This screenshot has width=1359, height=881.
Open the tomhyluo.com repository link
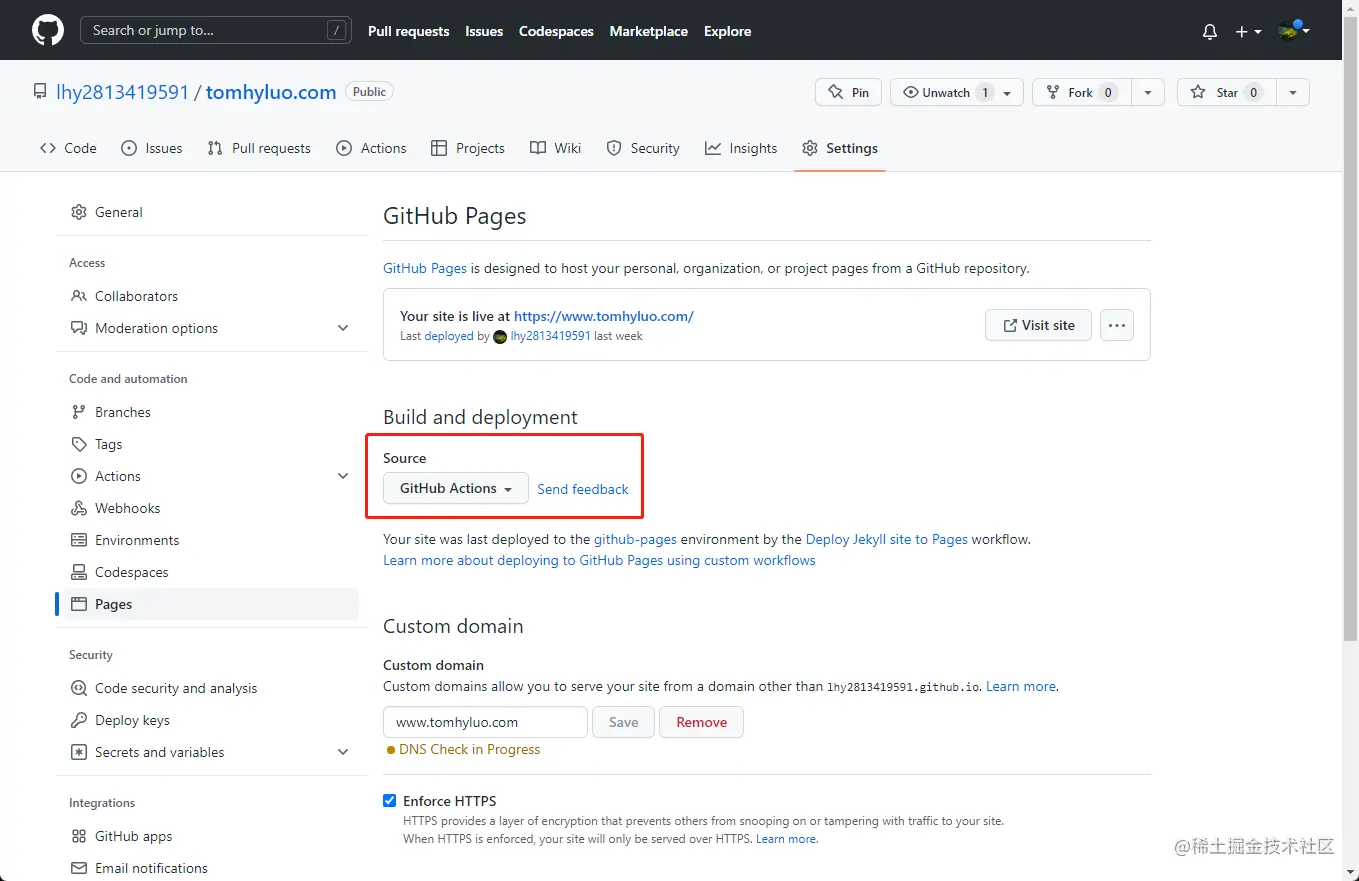pos(271,92)
